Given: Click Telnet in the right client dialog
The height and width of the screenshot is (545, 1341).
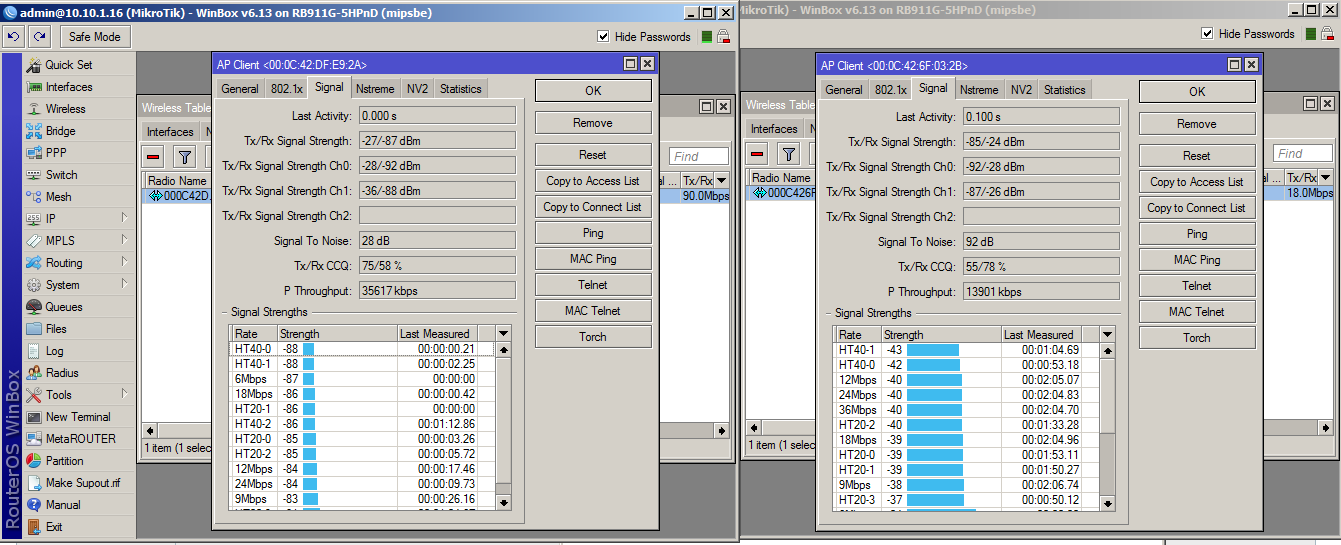Looking at the screenshot, I should pos(1197,286).
